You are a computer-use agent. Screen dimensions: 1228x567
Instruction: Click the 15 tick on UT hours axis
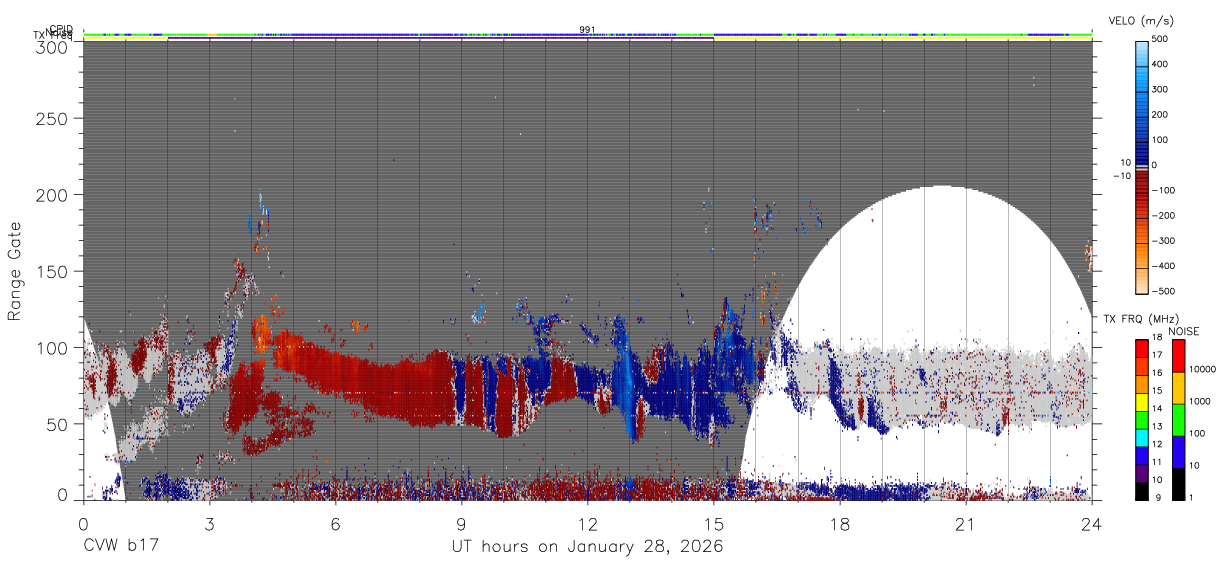click(713, 523)
